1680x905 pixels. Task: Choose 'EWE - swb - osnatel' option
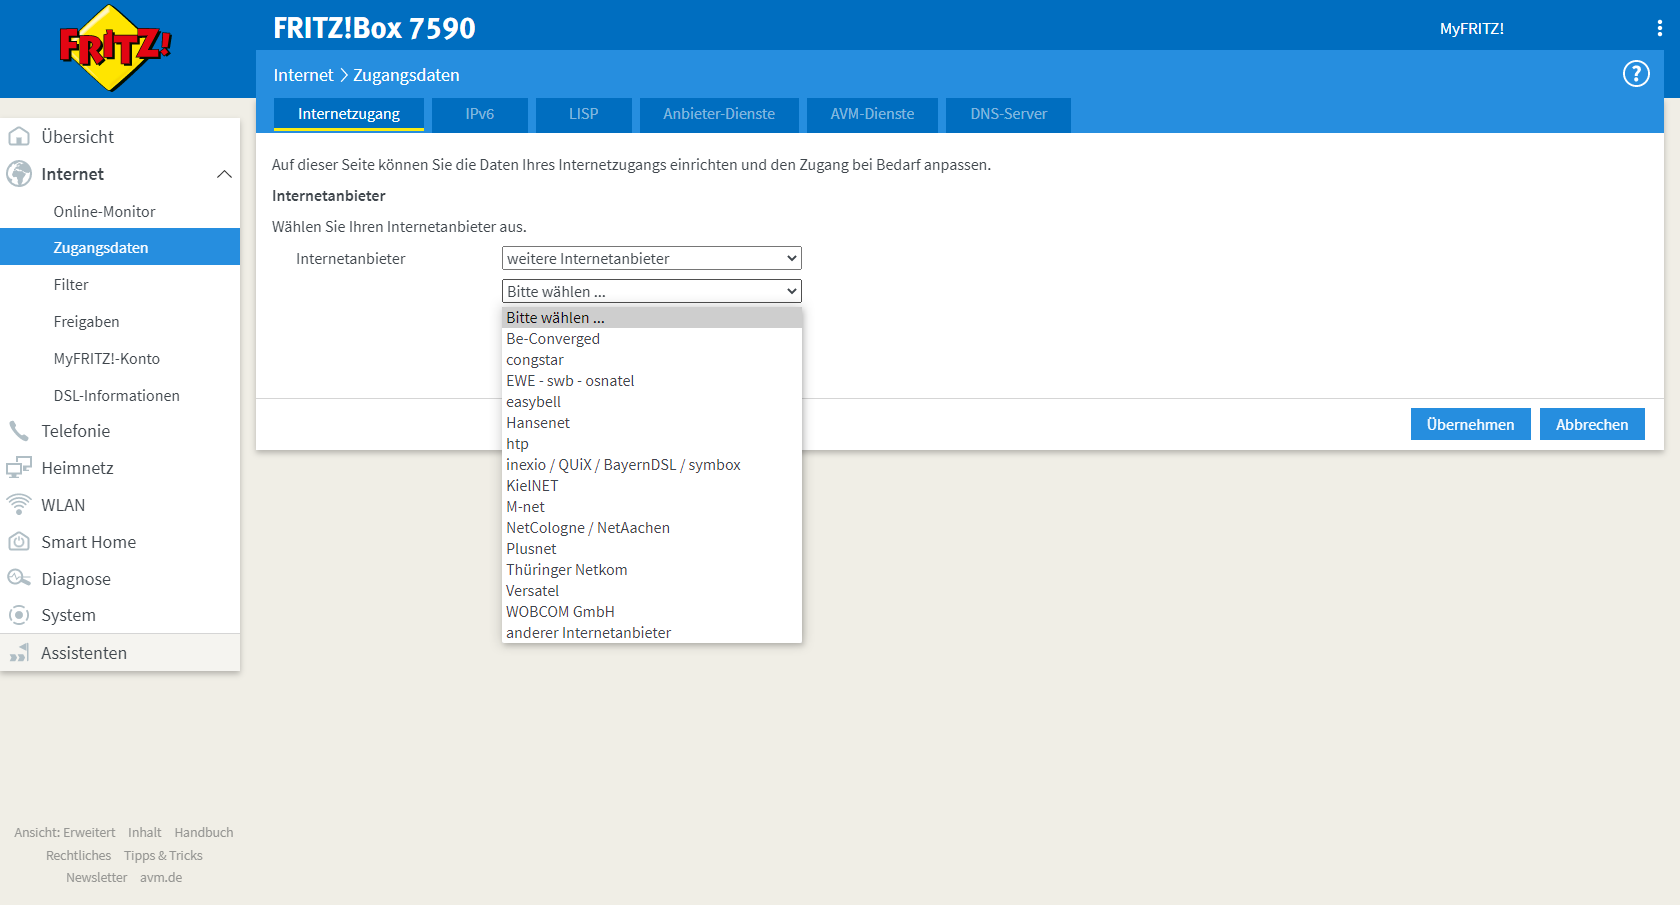tap(652, 381)
